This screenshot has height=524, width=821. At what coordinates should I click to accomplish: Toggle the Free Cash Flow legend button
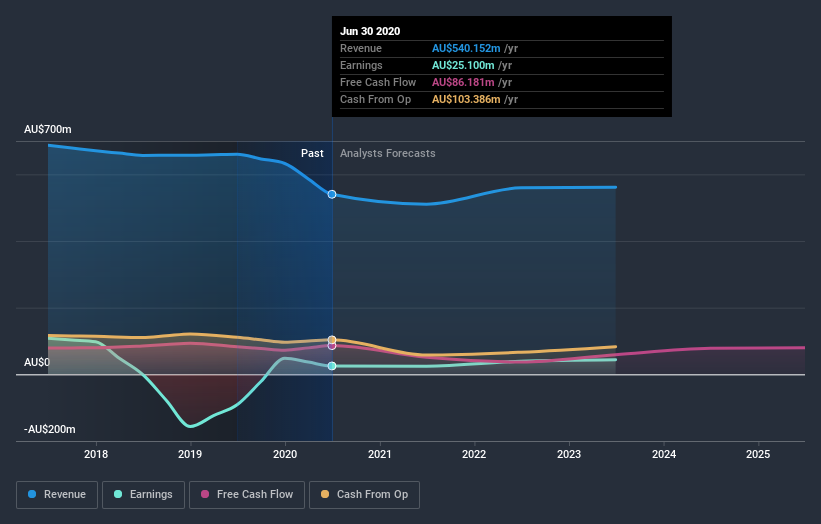[x=247, y=495]
